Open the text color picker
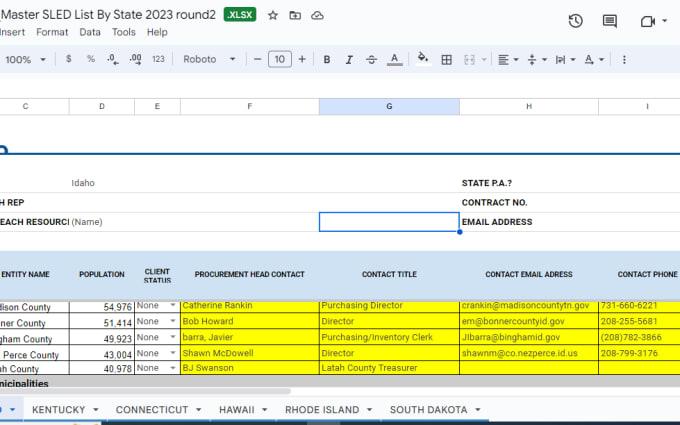Image resolution: width=680 pixels, height=425 pixels. click(394, 59)
